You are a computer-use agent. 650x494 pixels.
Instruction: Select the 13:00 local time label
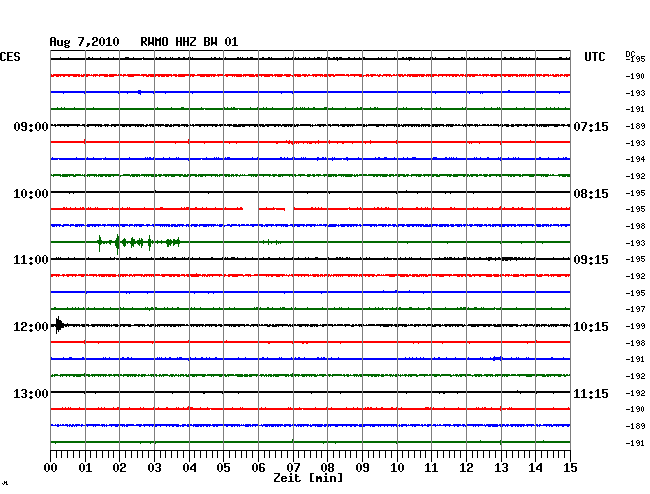pyautogui.click(x=31, y=393)
